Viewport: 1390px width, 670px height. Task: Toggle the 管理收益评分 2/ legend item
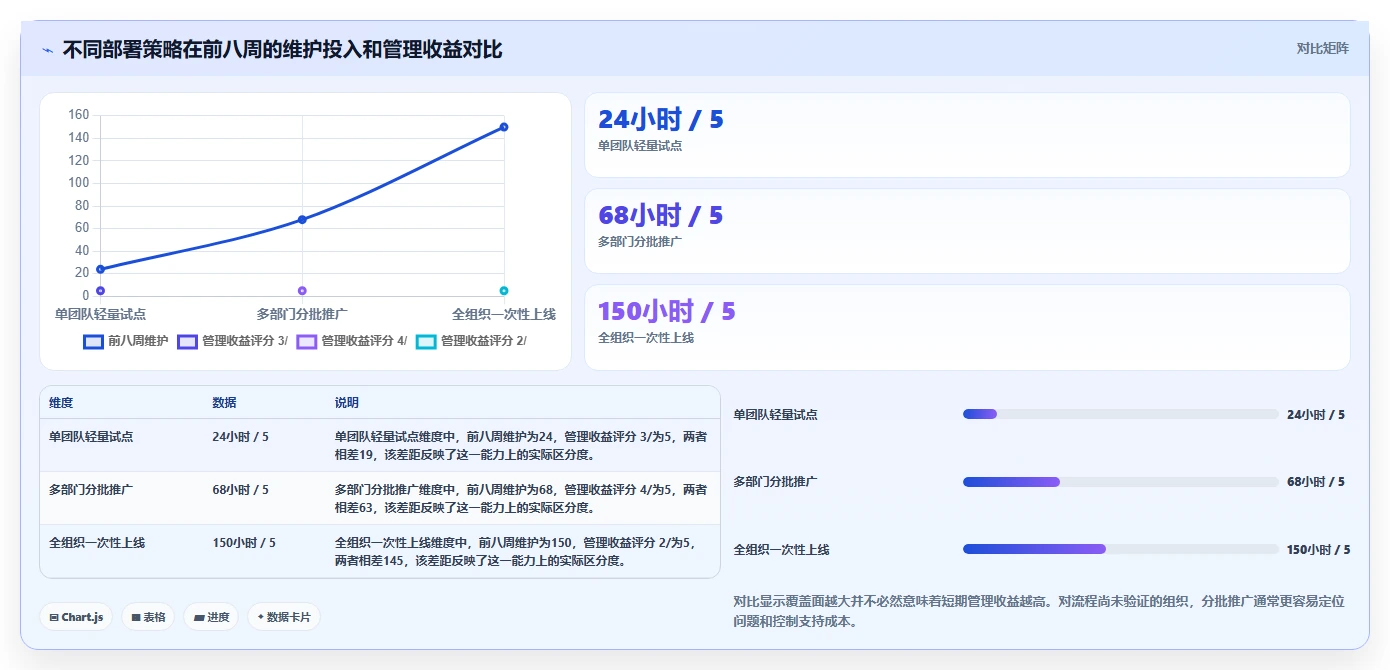click(471, 341)
